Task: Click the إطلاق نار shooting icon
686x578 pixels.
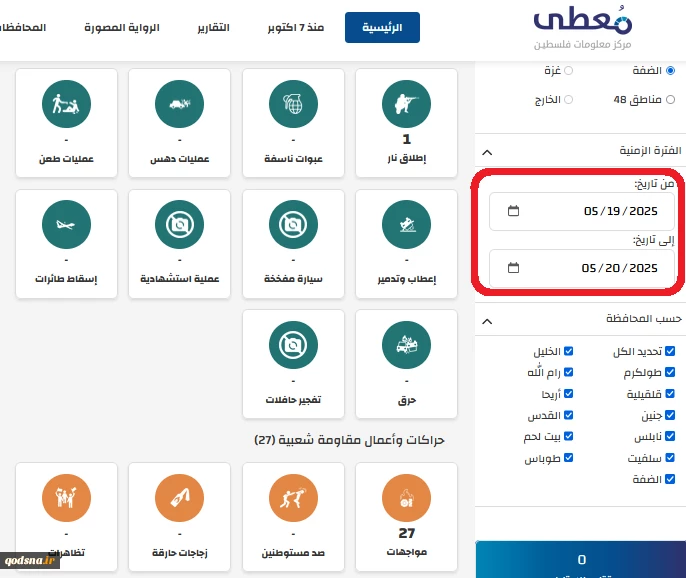Action: click(406, 102)
